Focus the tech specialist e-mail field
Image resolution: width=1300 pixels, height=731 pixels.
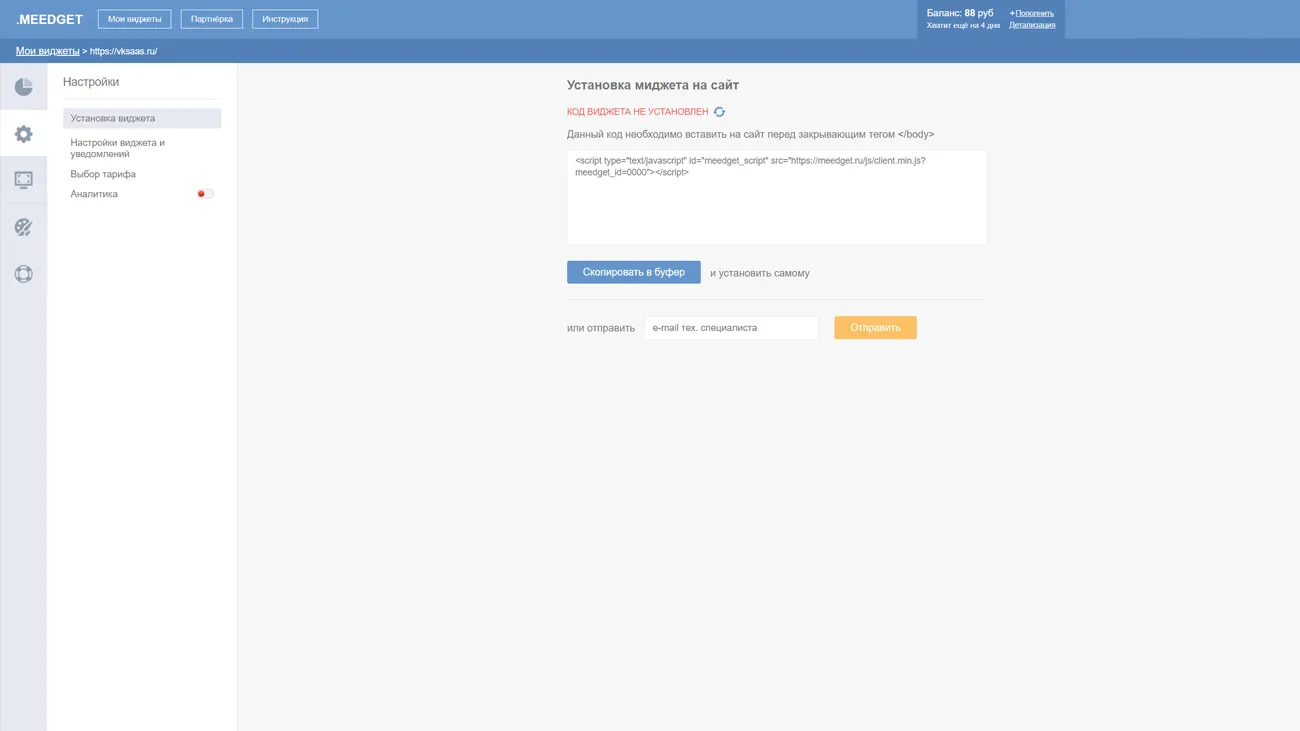click(730, 328)
